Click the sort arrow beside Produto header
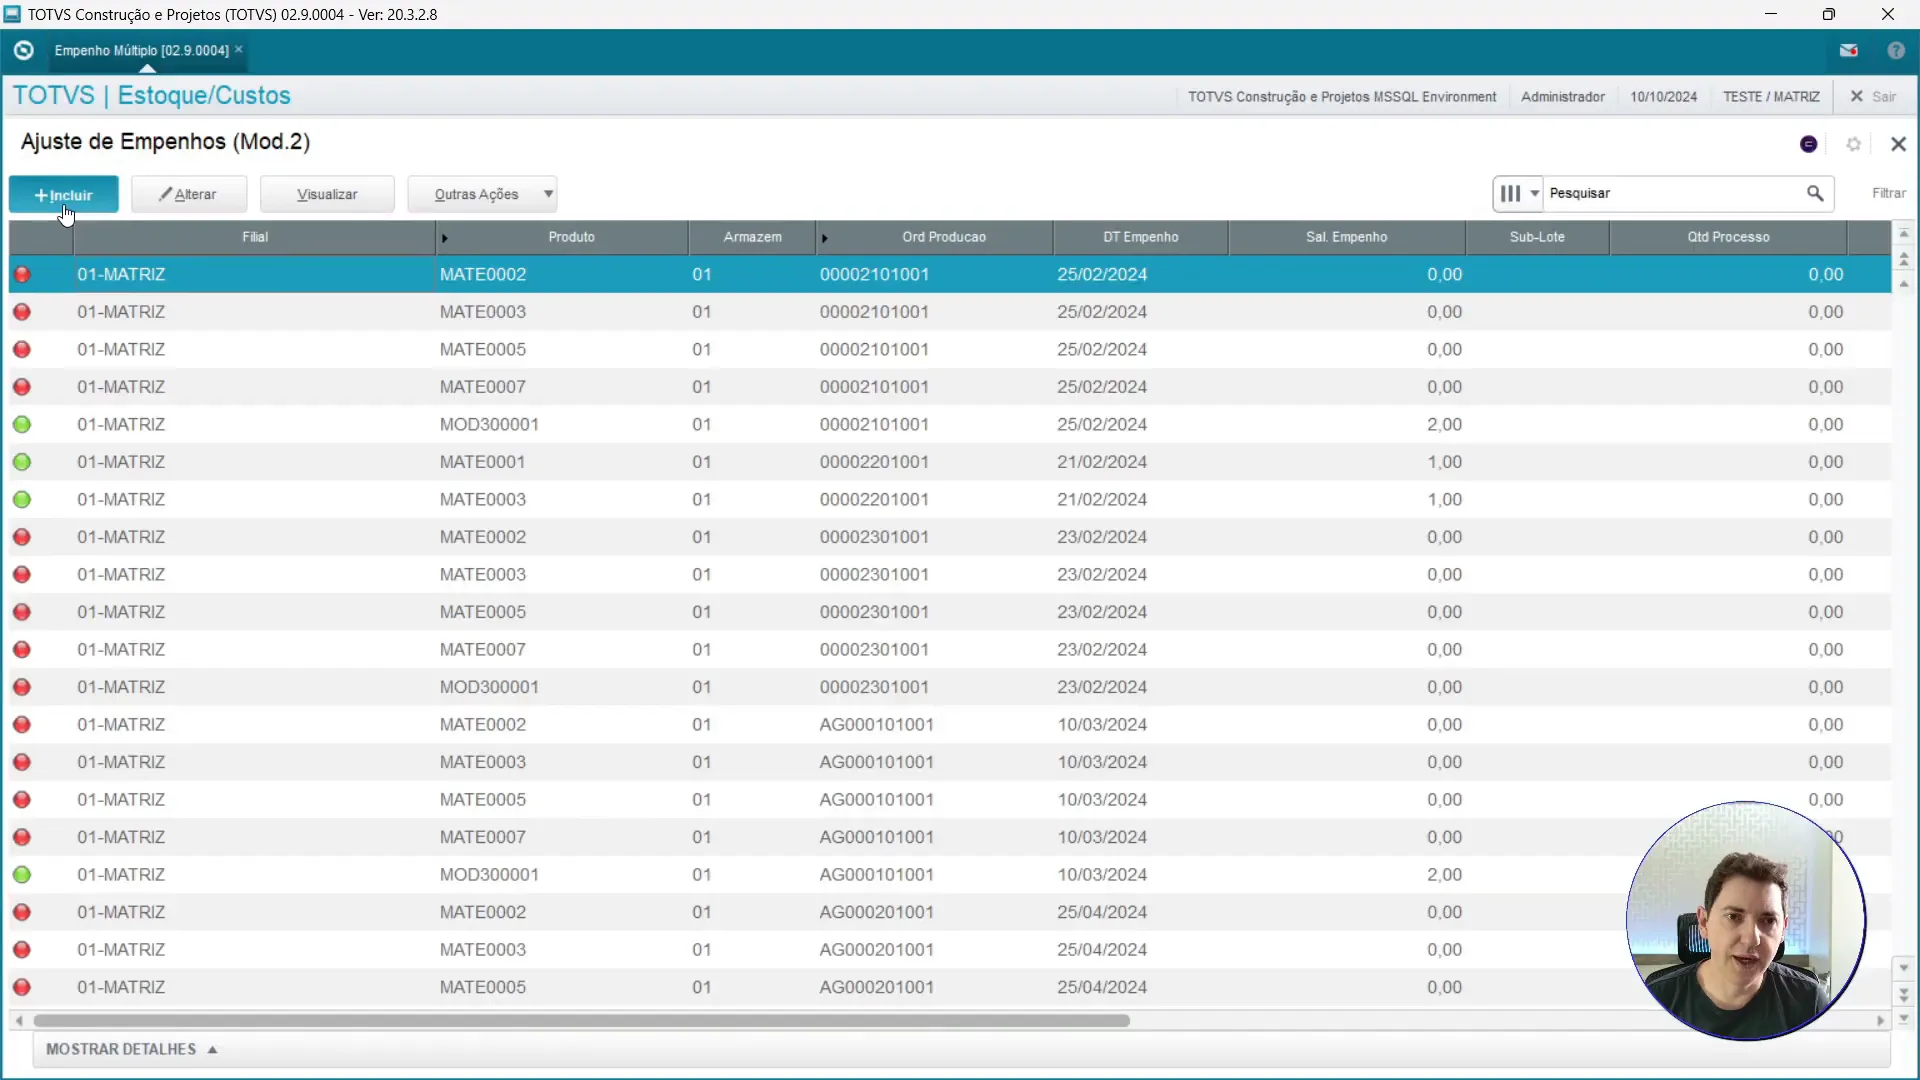This screenshot has height=1080, width=1920. click(x=445, y=238)
